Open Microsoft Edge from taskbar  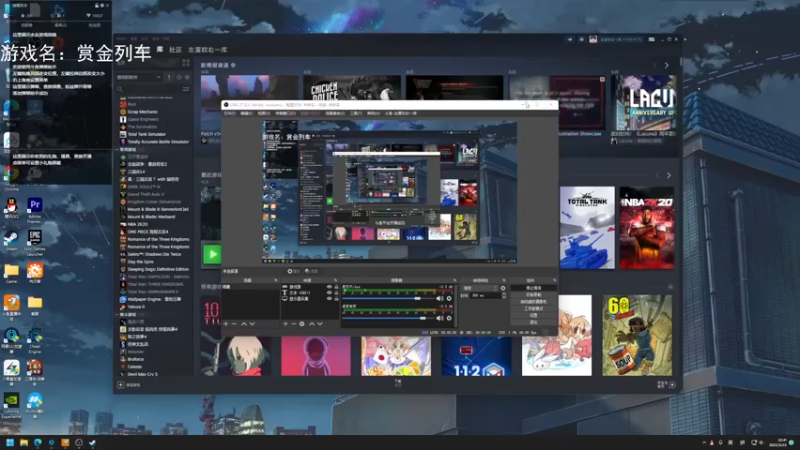[x=38, y=442]
